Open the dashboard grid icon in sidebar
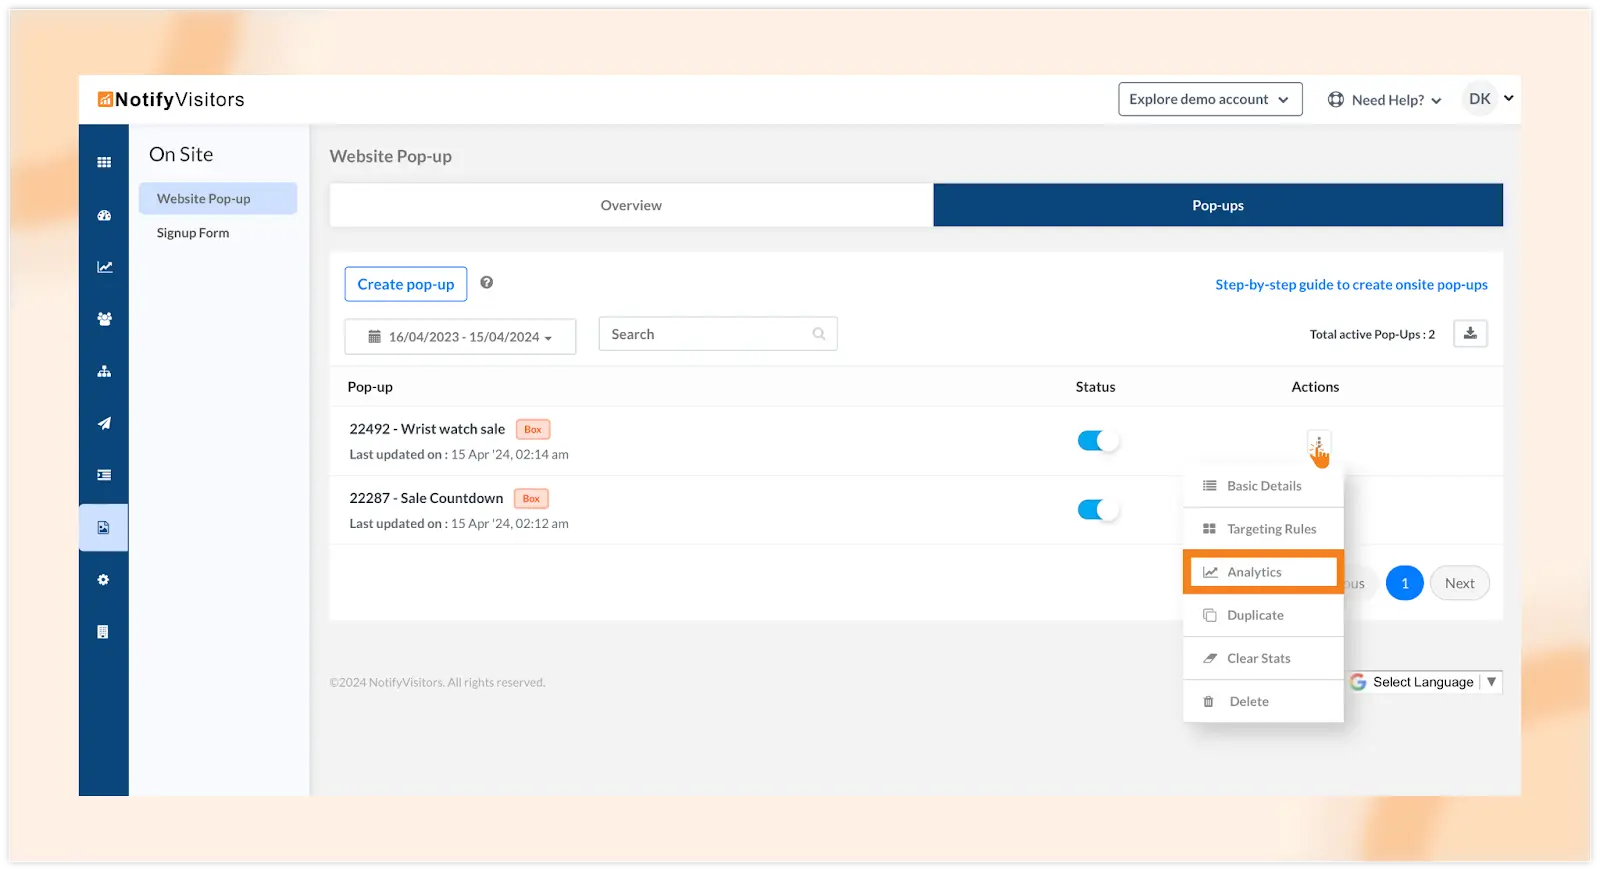 tap(104, 162)
